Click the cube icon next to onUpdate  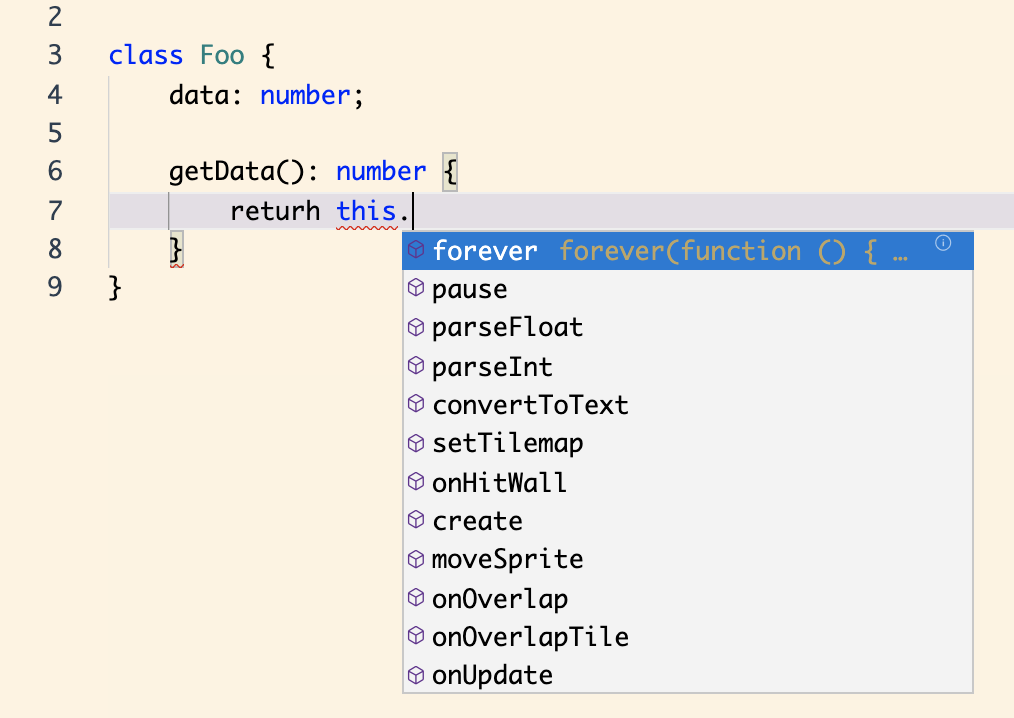pos(415,675)
